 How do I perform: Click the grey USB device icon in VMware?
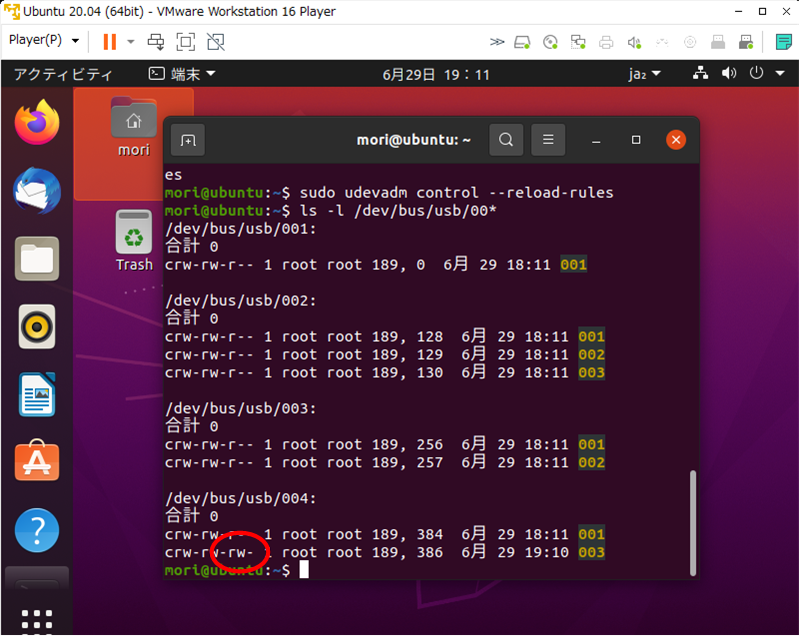coord(718,42)
